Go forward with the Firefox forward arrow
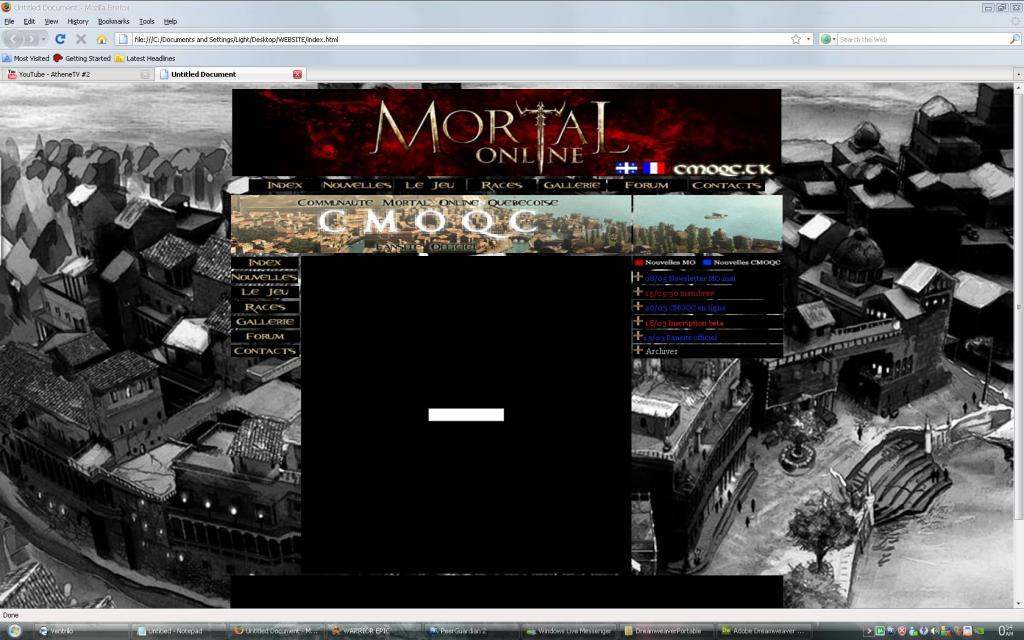The width and height of the screenshot is (1024, 640). (31, 39)
